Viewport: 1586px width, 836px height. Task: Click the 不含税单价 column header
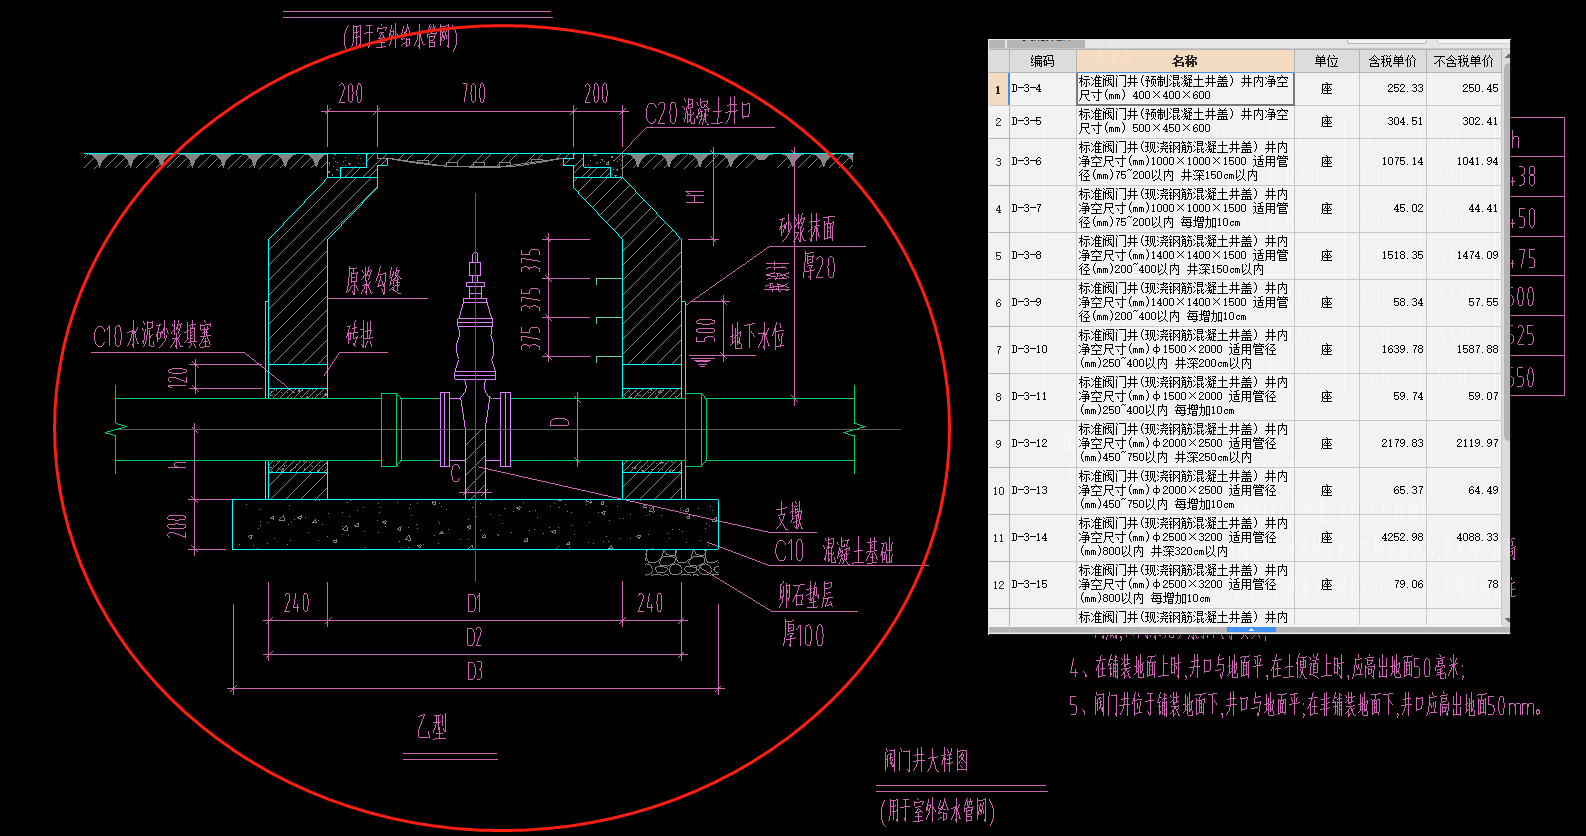coord(1463,61)
